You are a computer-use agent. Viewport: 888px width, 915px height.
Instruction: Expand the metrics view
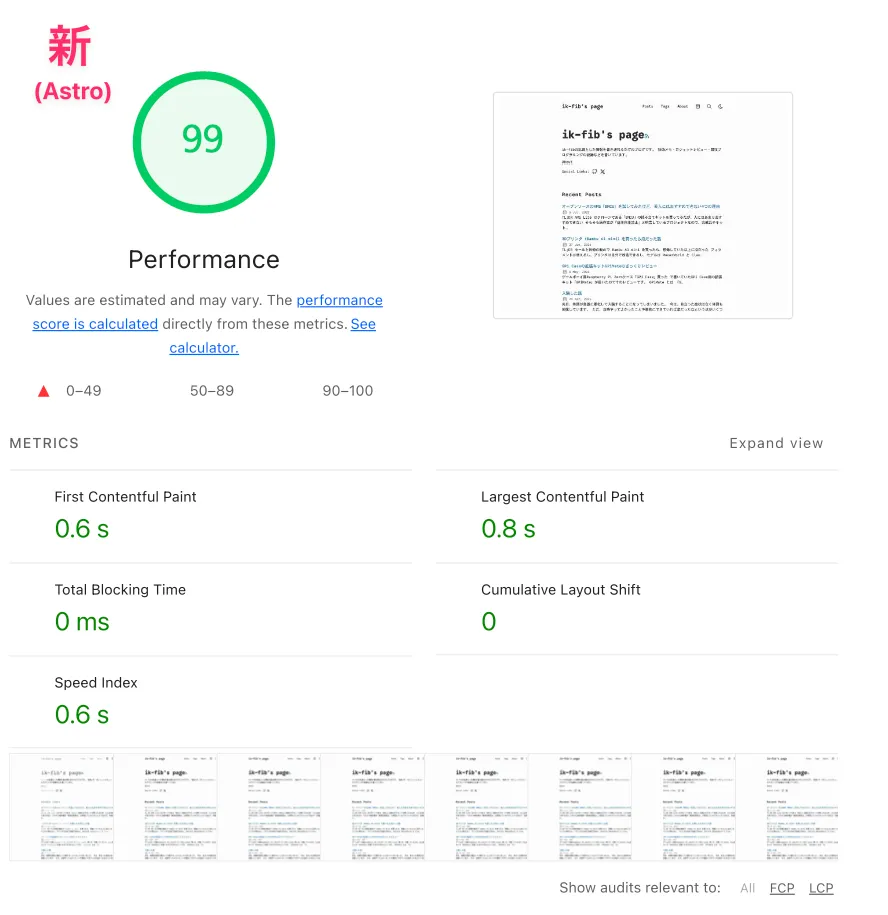776,443
